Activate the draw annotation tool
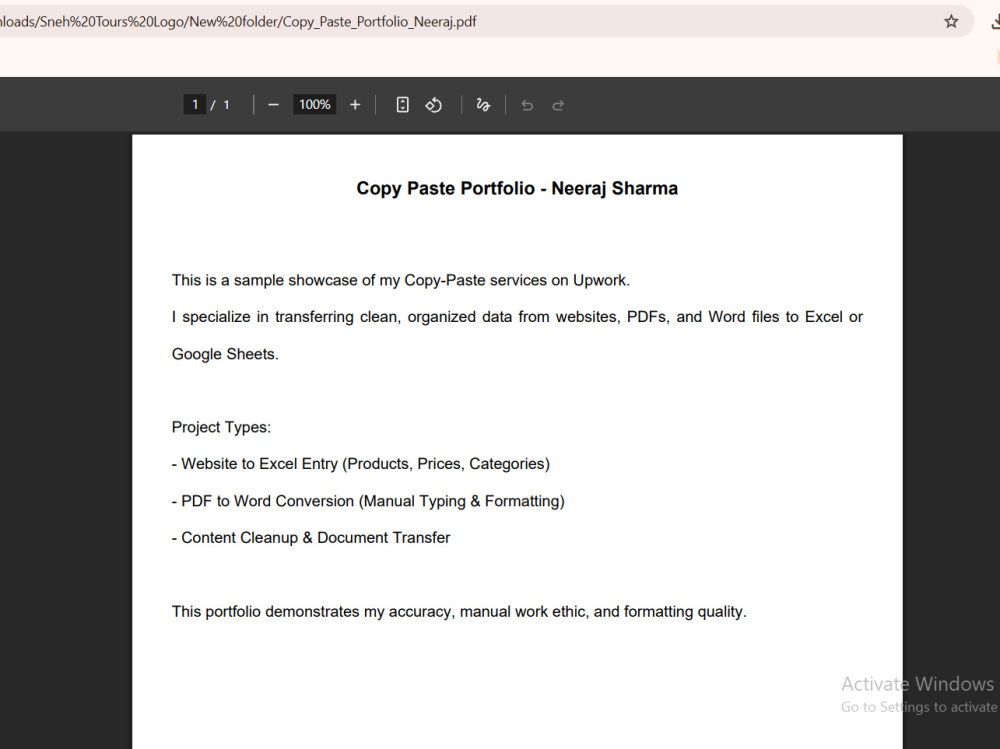The height and width of the screenshot is (749, 1000). [483, 105]
